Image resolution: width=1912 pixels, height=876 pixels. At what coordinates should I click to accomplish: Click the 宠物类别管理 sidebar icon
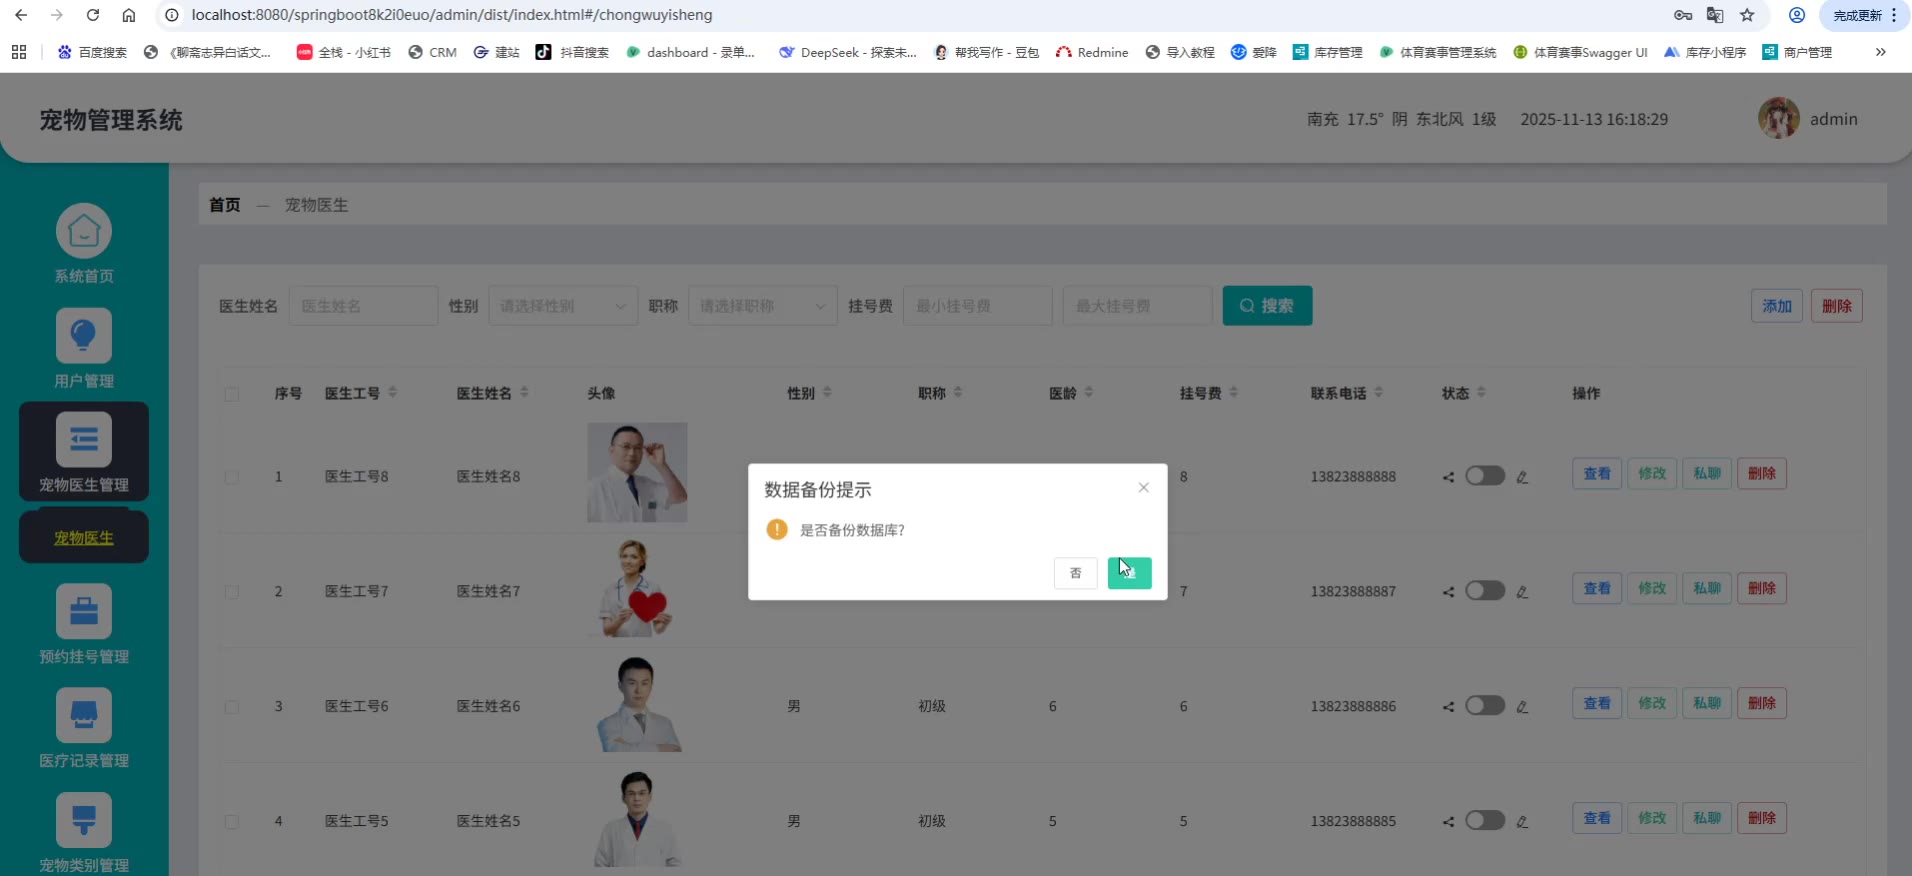[x=84, y=820]
